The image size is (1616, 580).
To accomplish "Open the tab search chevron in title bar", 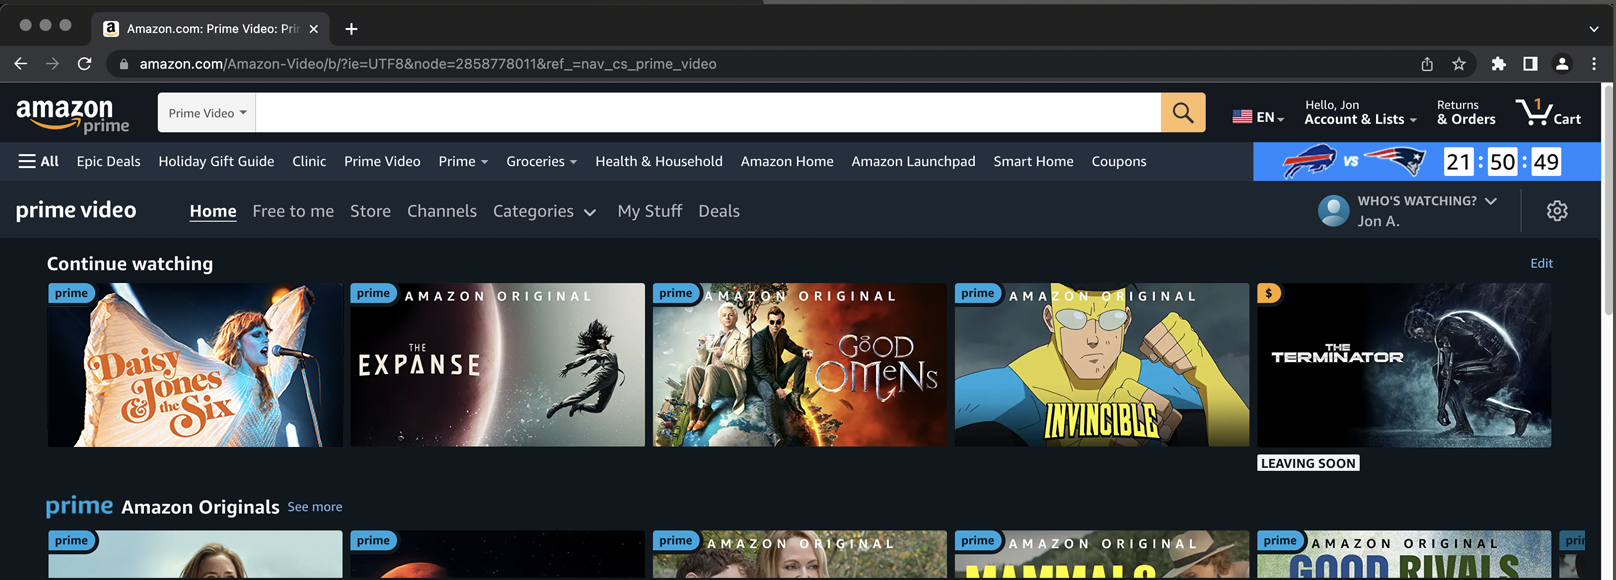I will click(1594, 29).
